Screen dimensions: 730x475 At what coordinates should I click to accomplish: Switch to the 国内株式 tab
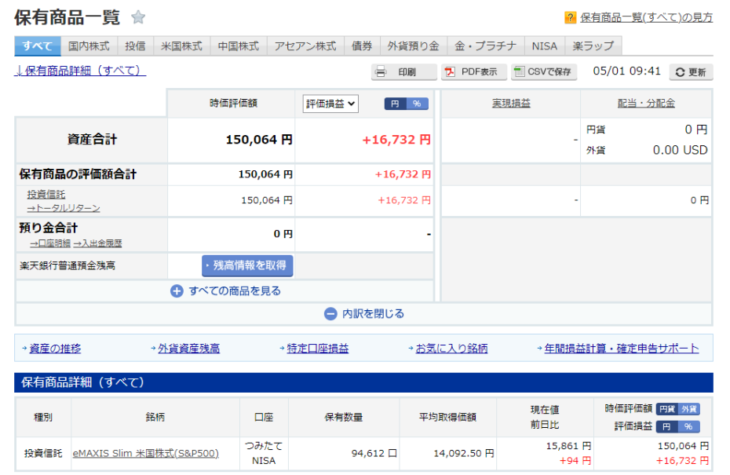click(89, 46)
